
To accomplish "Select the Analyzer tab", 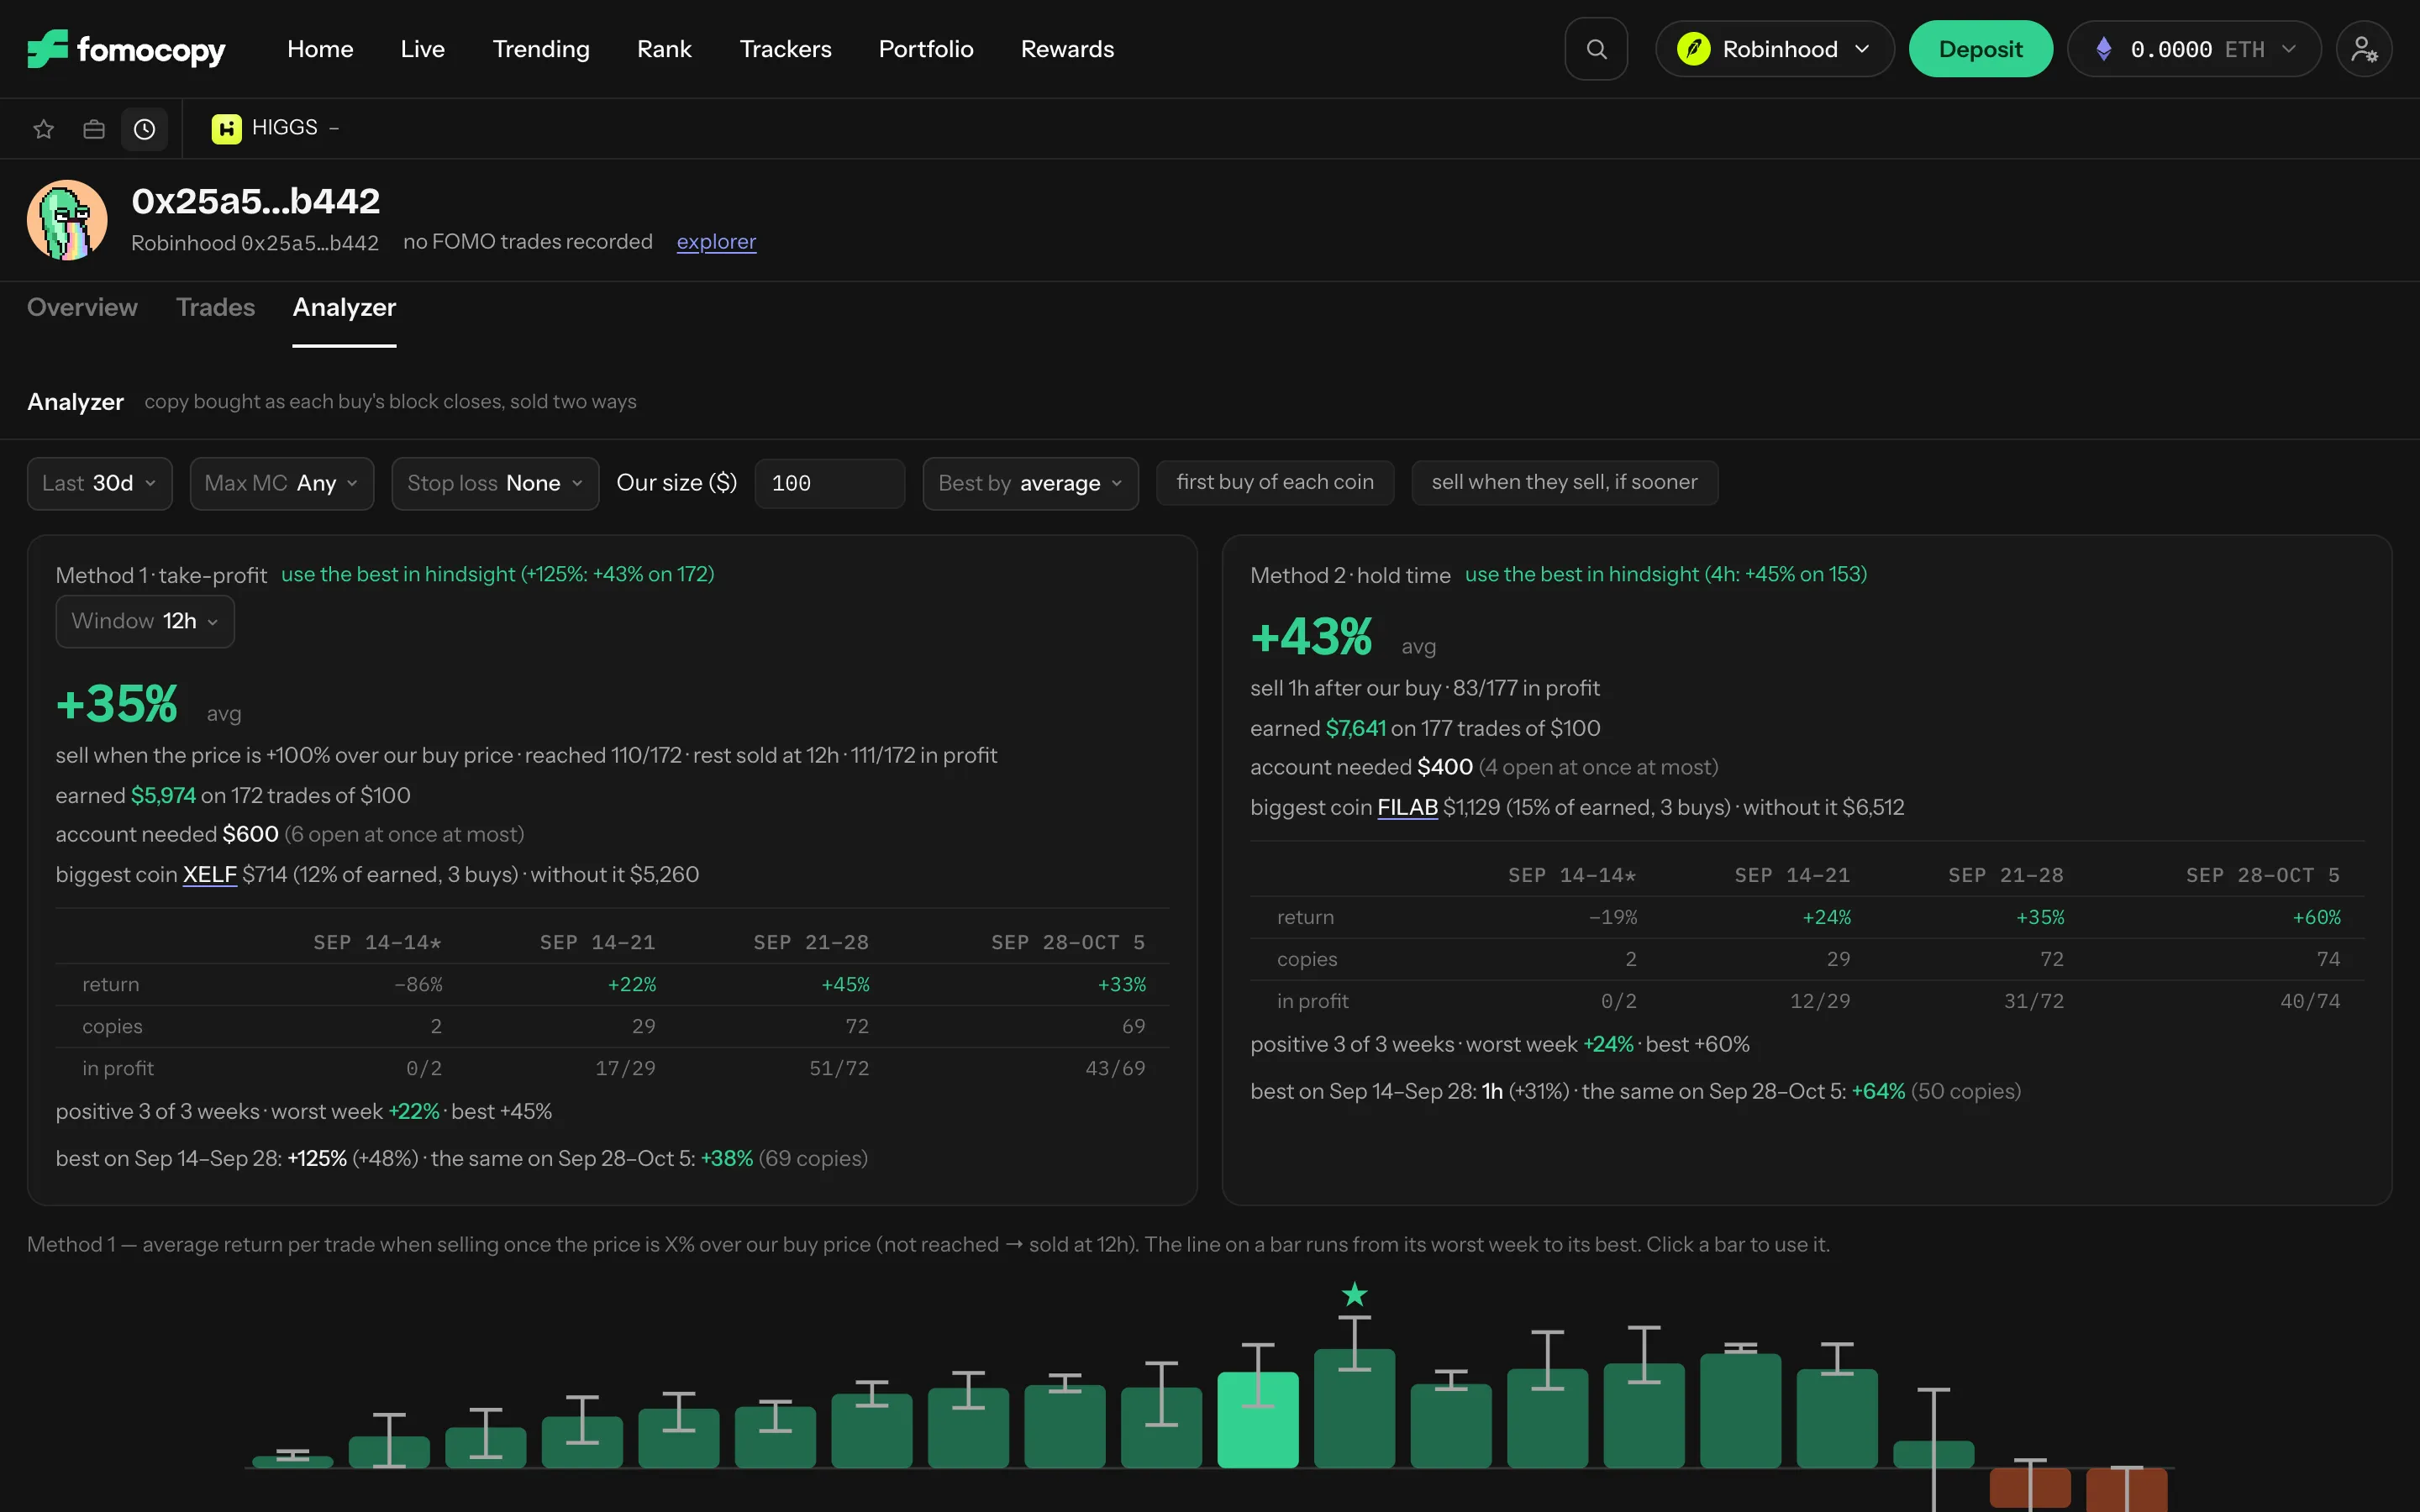I will [344, 308].
